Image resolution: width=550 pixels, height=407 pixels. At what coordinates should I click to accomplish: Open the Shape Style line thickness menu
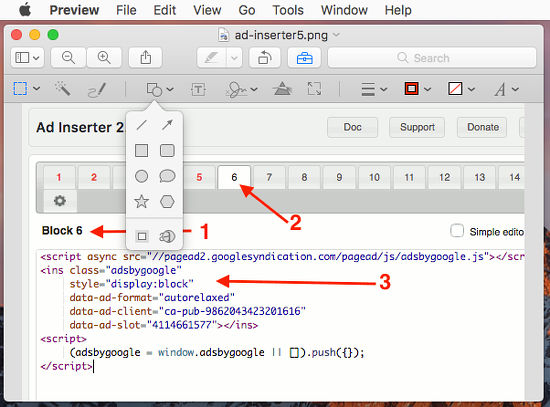(374, 89)
